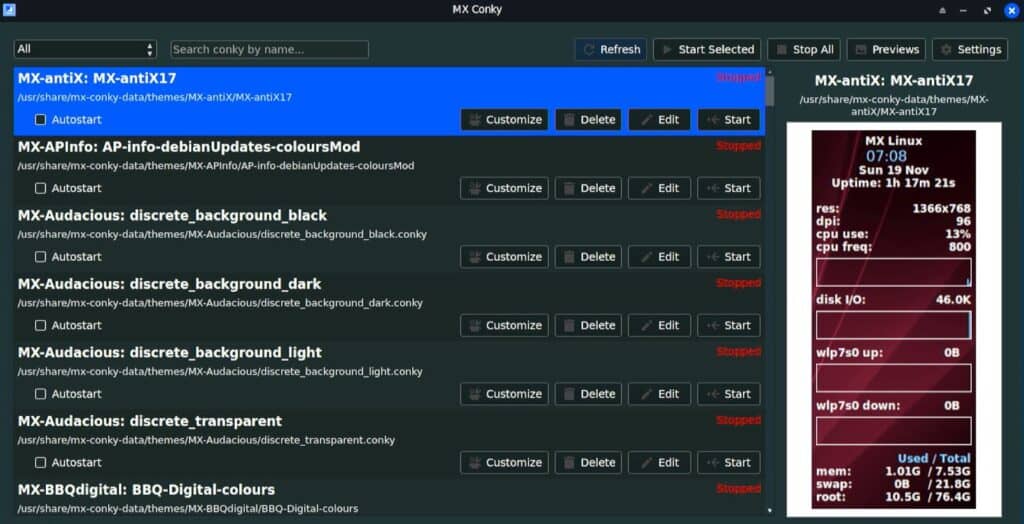This screenshot has height=524, width=1024.
Task: Customize discrete_background_black conky
Action: click(x=504, y=257)
